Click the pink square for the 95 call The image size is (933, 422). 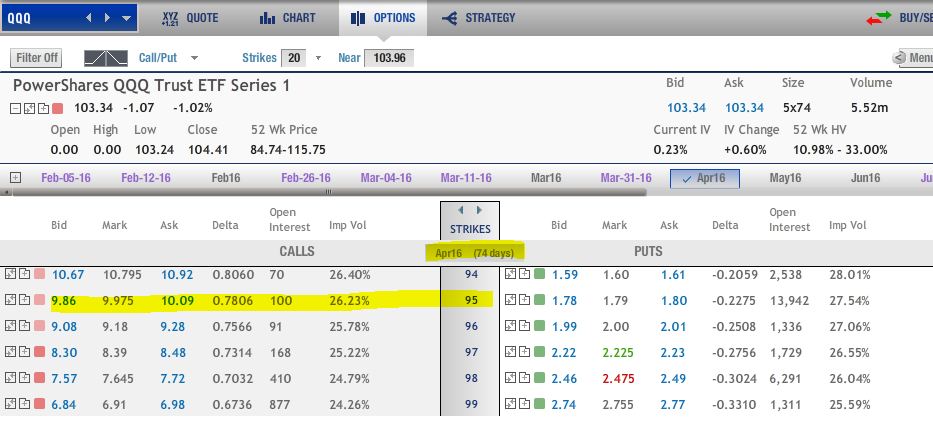coord(39,299)
